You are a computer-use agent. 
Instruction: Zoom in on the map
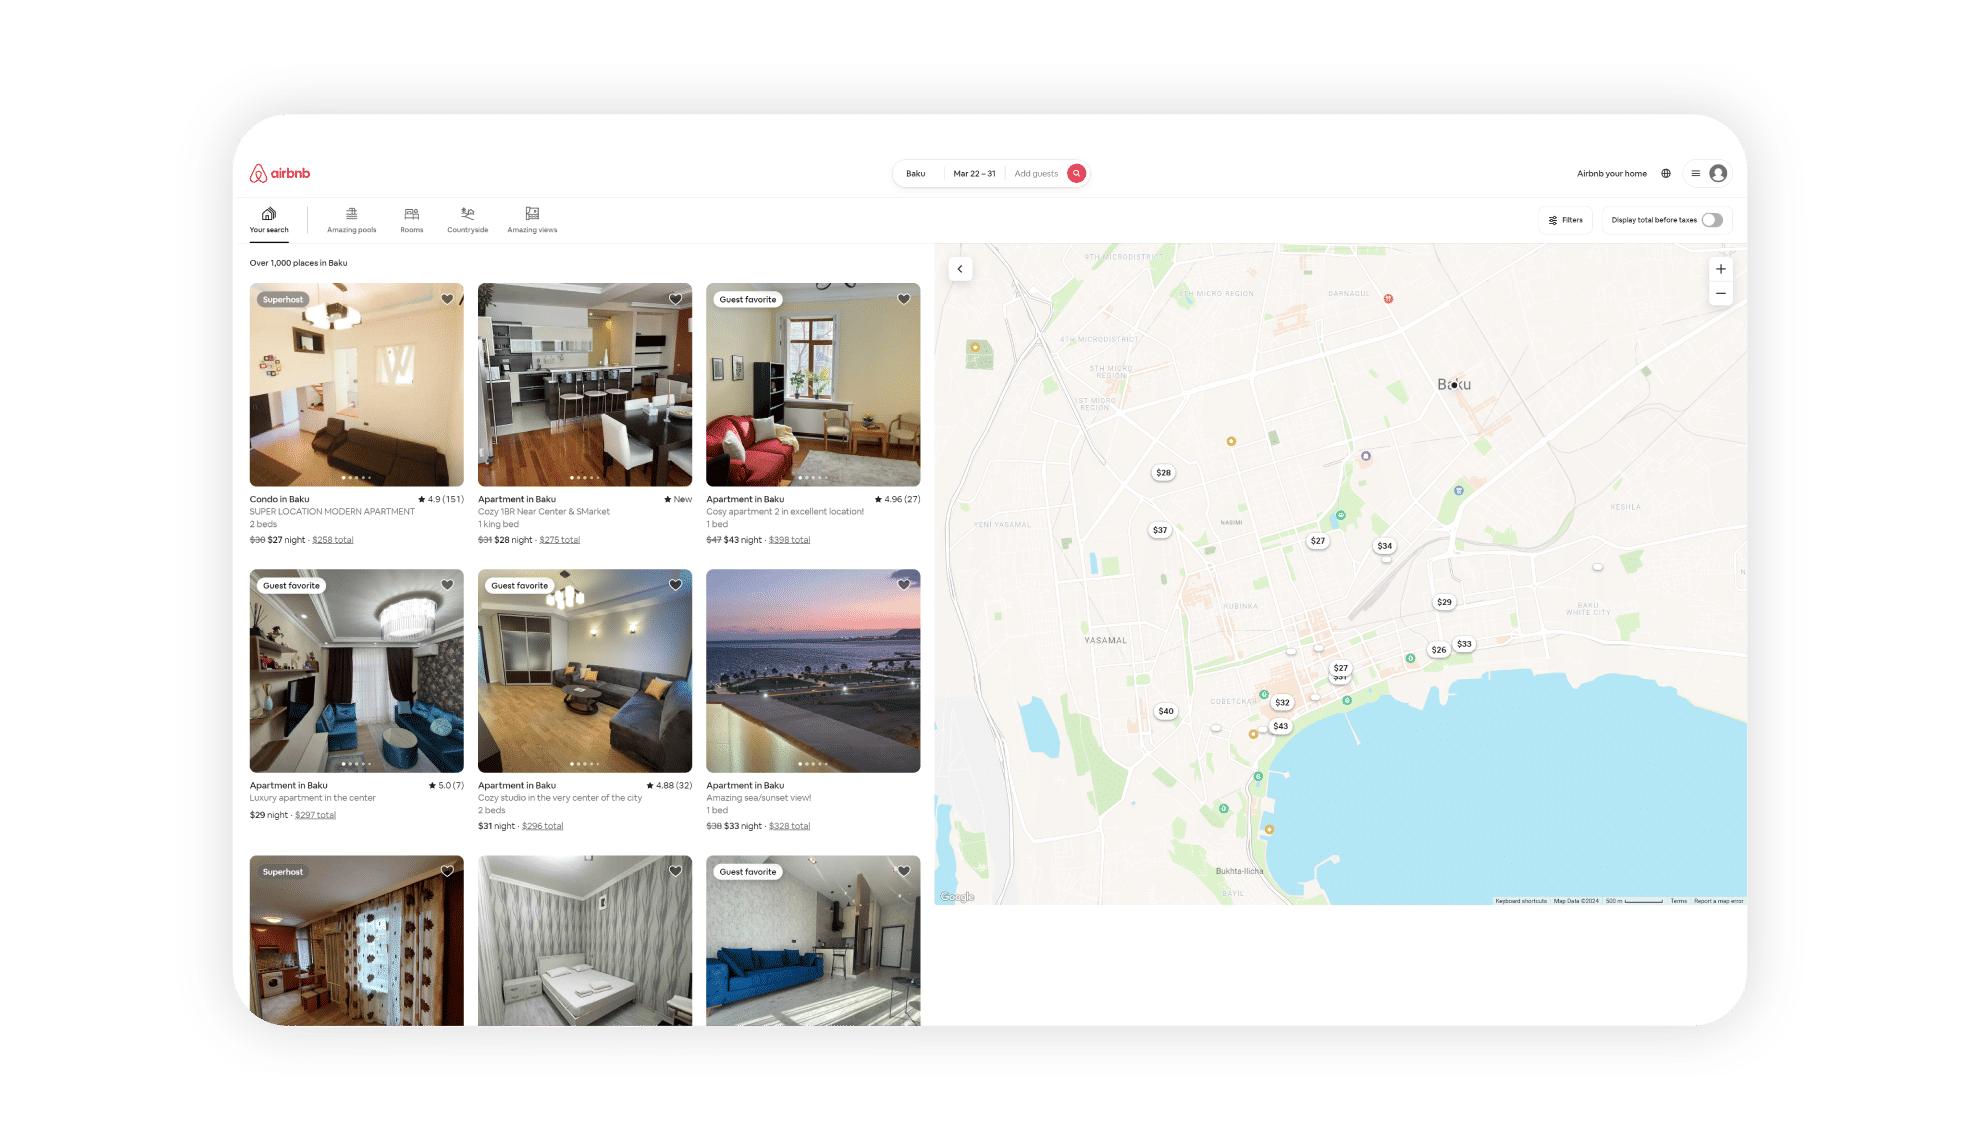pos(1720,268)
